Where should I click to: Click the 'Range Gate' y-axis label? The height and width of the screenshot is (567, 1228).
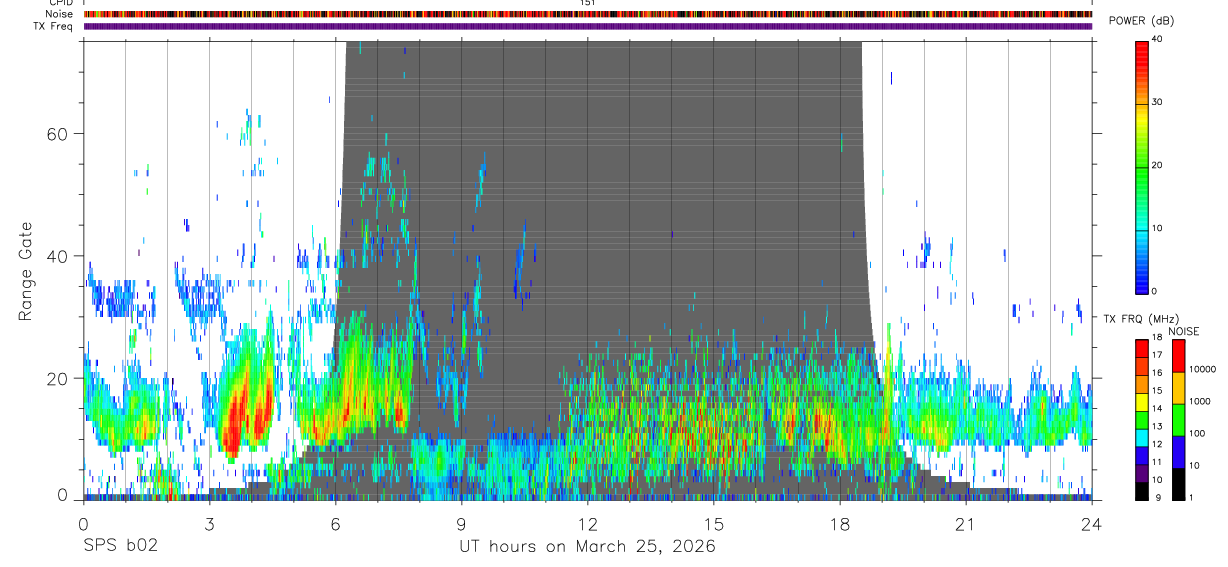tap(27, 271)
